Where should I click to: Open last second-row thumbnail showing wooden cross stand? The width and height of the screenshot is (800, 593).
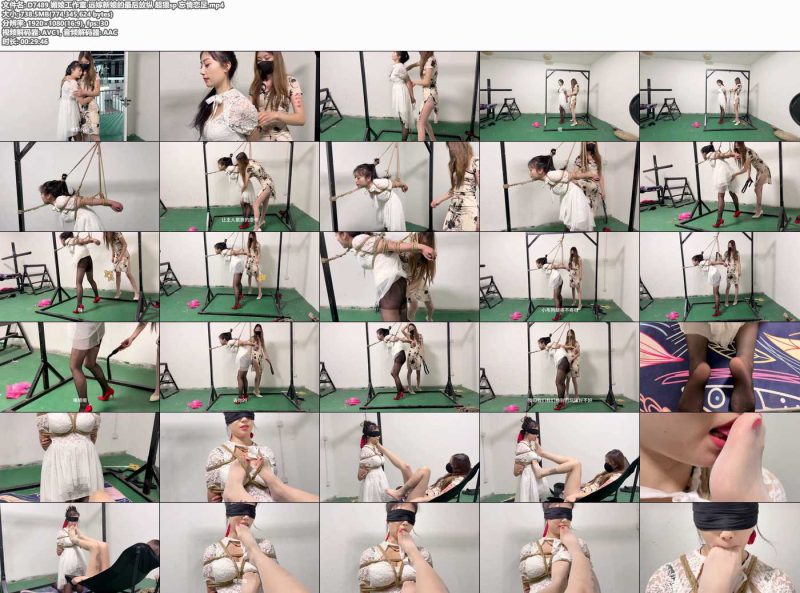point(720,187)
